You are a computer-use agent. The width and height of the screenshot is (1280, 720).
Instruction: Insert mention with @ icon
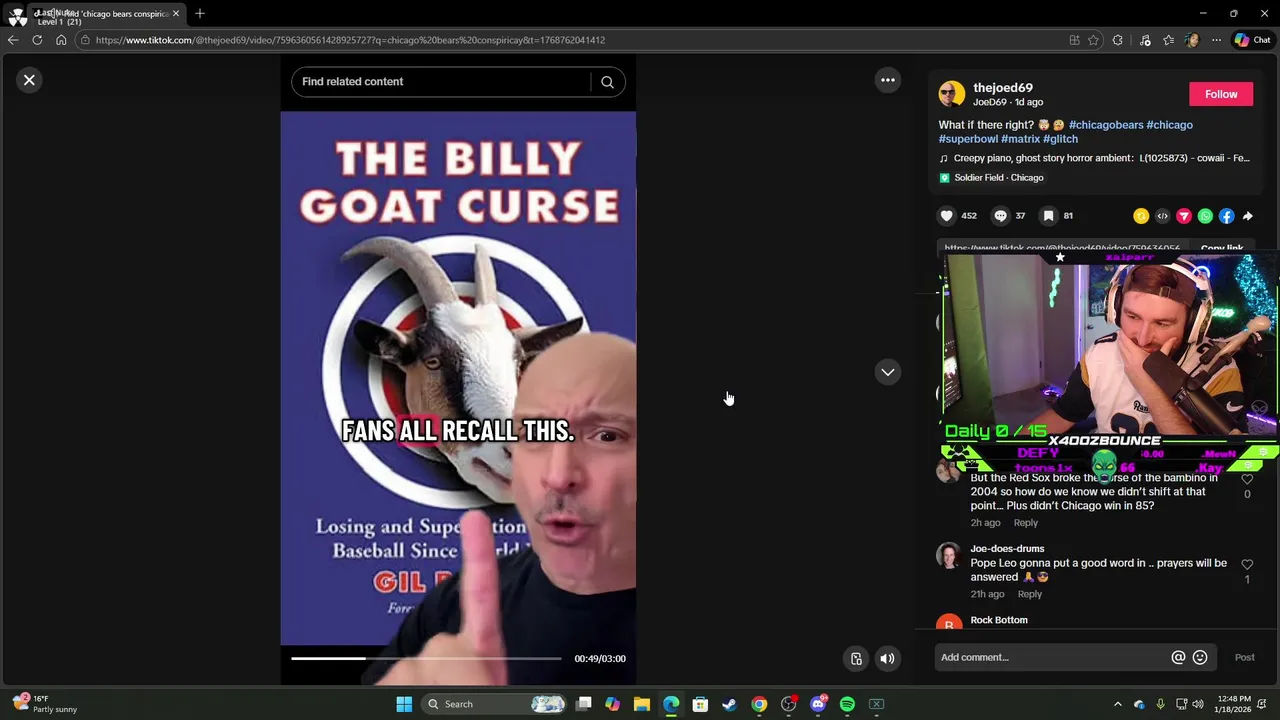(1178, 657)
